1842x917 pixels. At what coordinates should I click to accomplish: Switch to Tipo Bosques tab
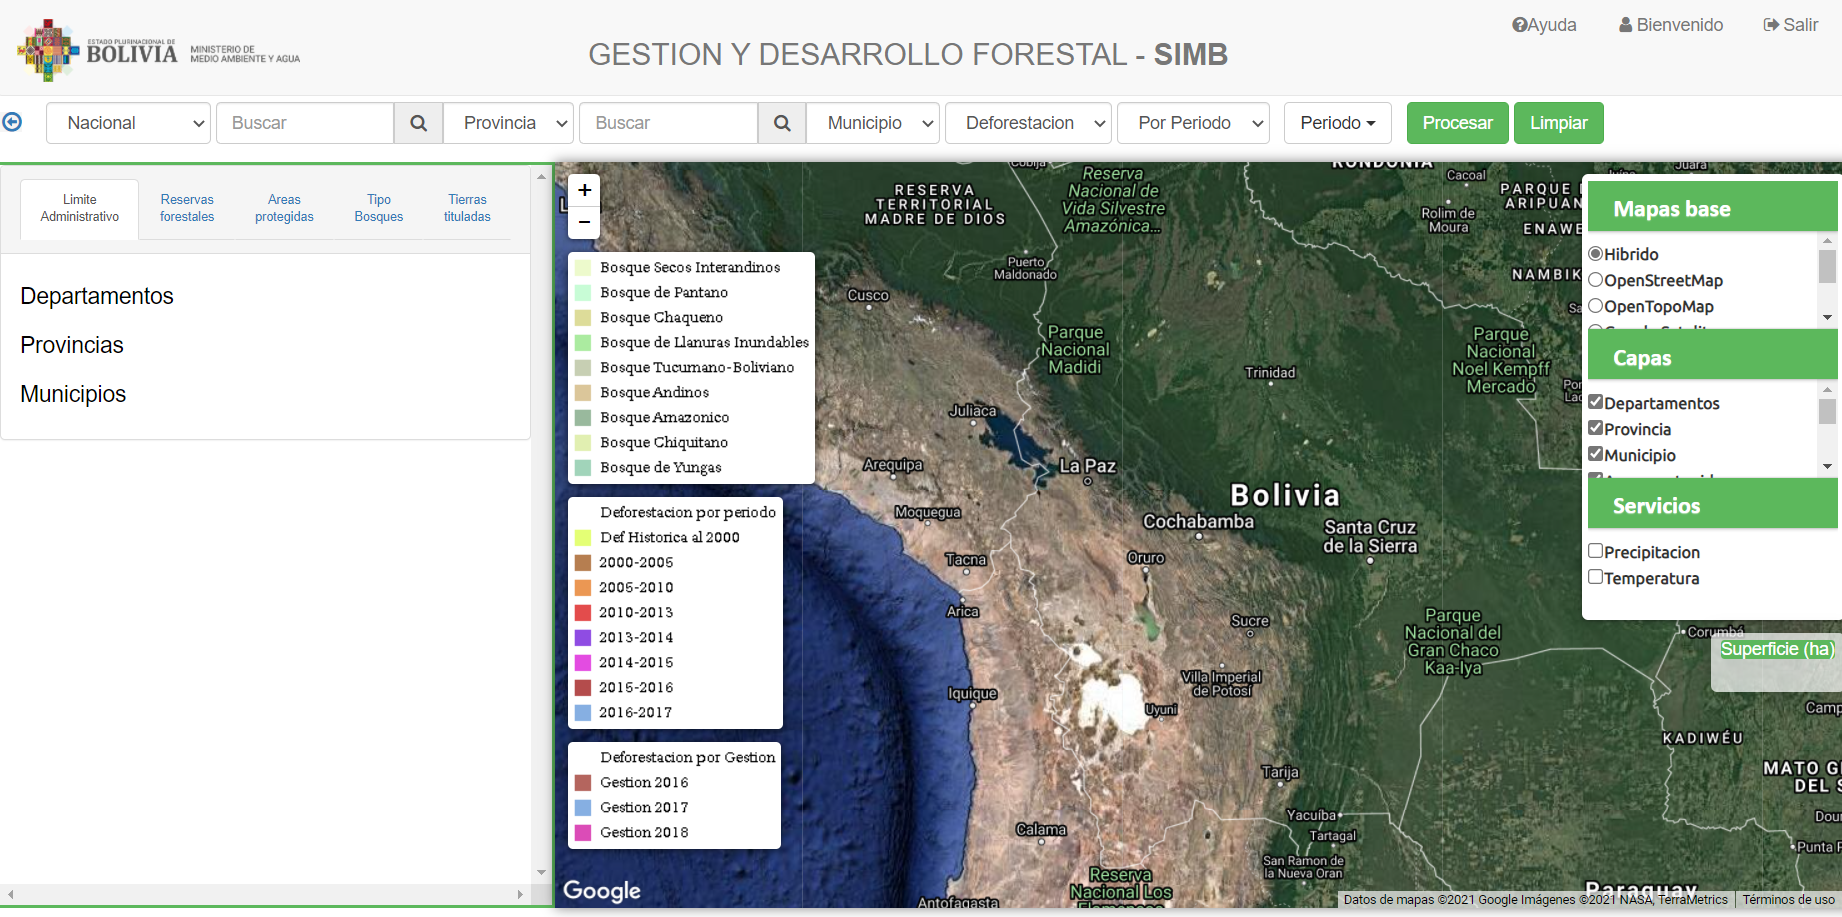click(379, 209)
